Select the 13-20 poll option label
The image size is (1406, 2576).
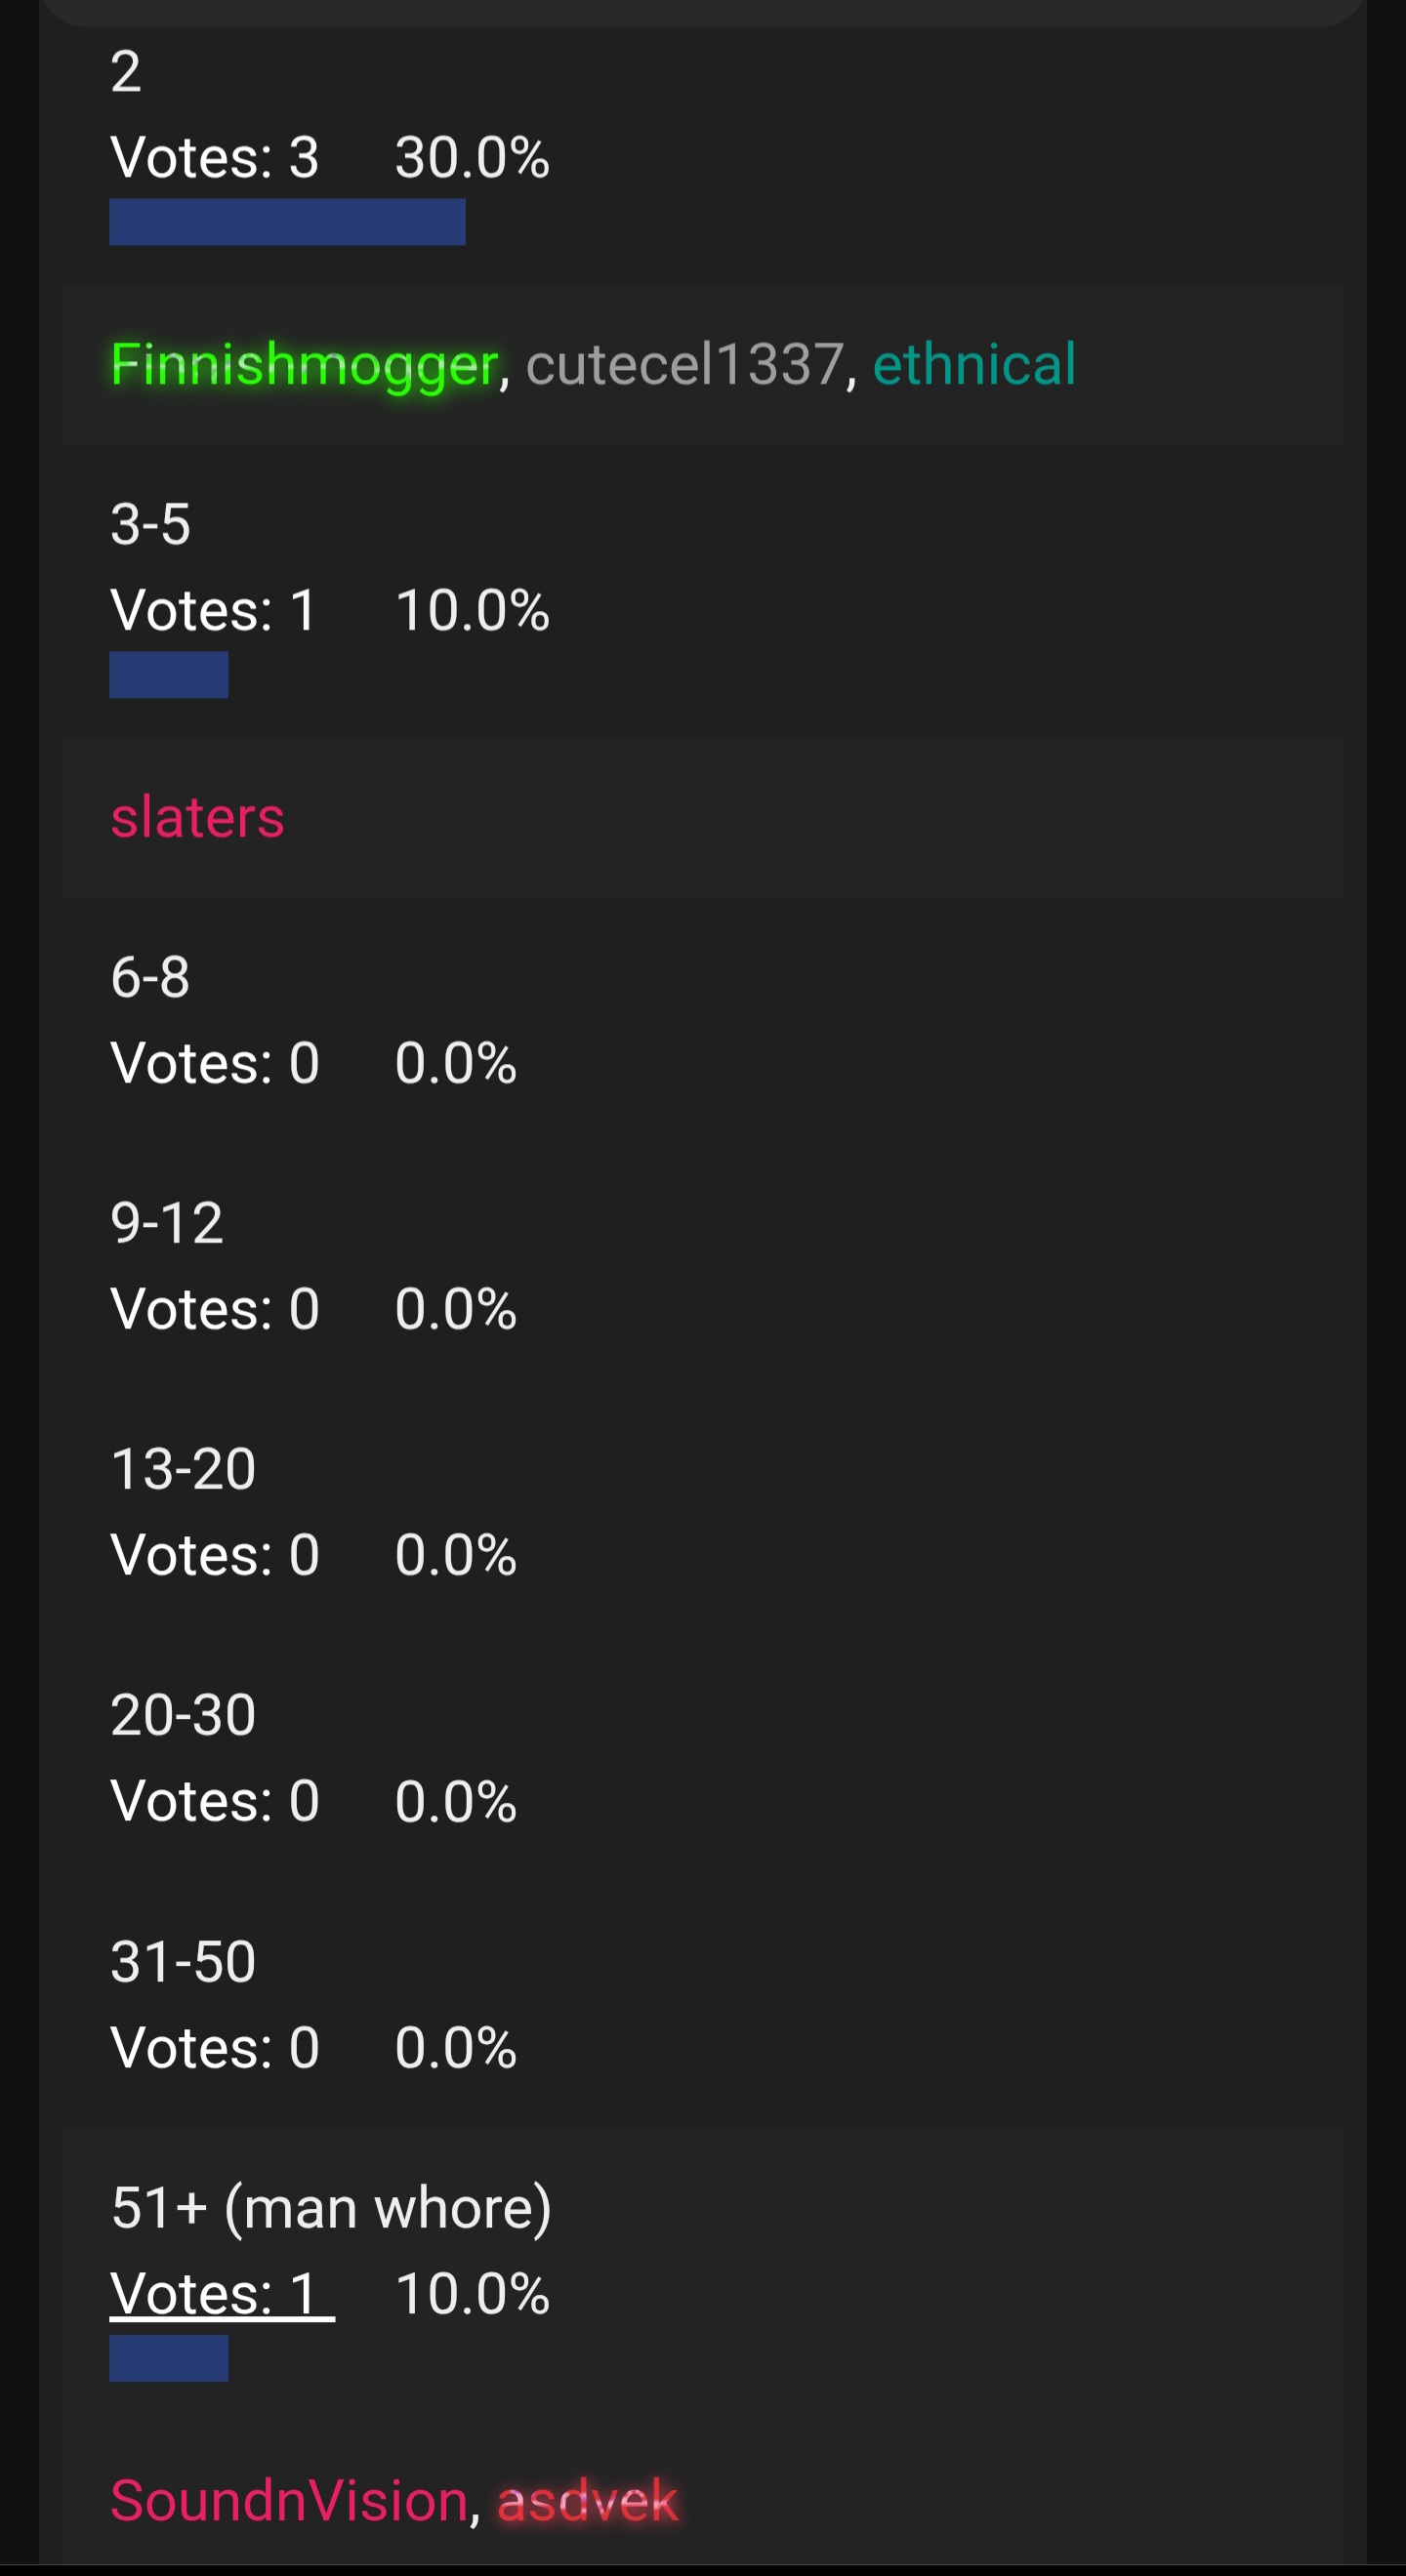coord(183,1469)
